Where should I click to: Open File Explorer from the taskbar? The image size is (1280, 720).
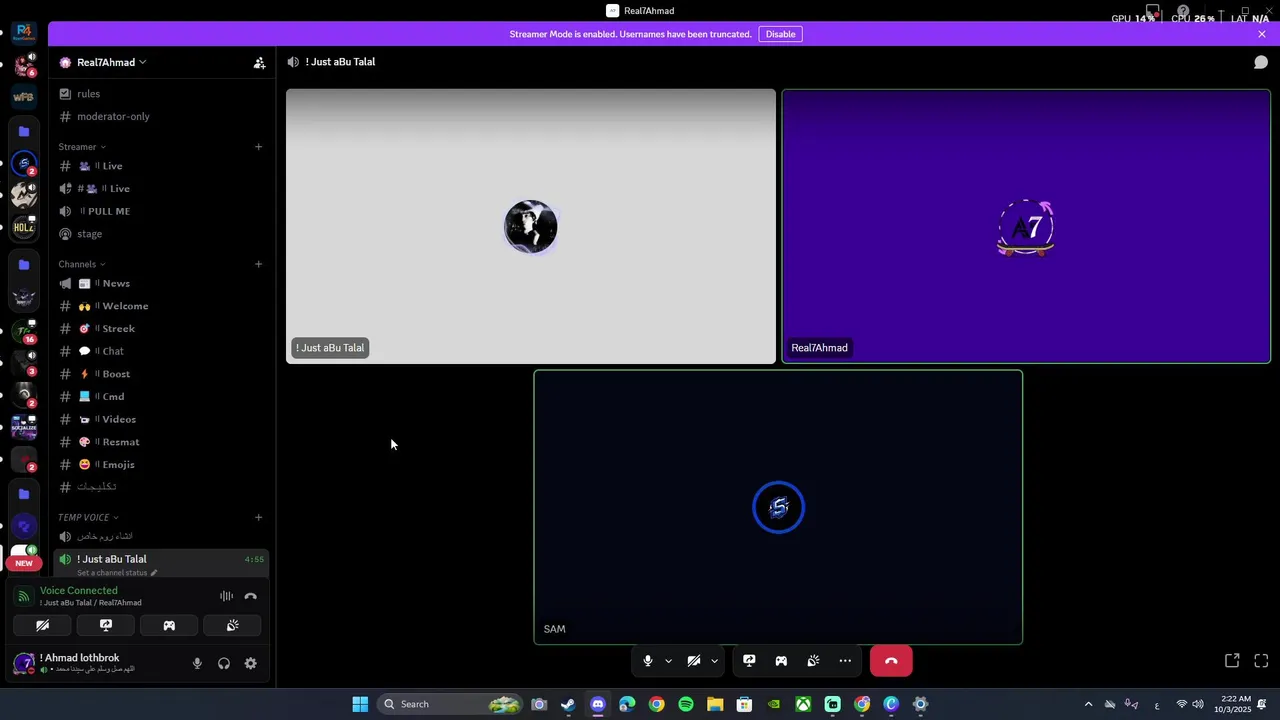[715, 704]
